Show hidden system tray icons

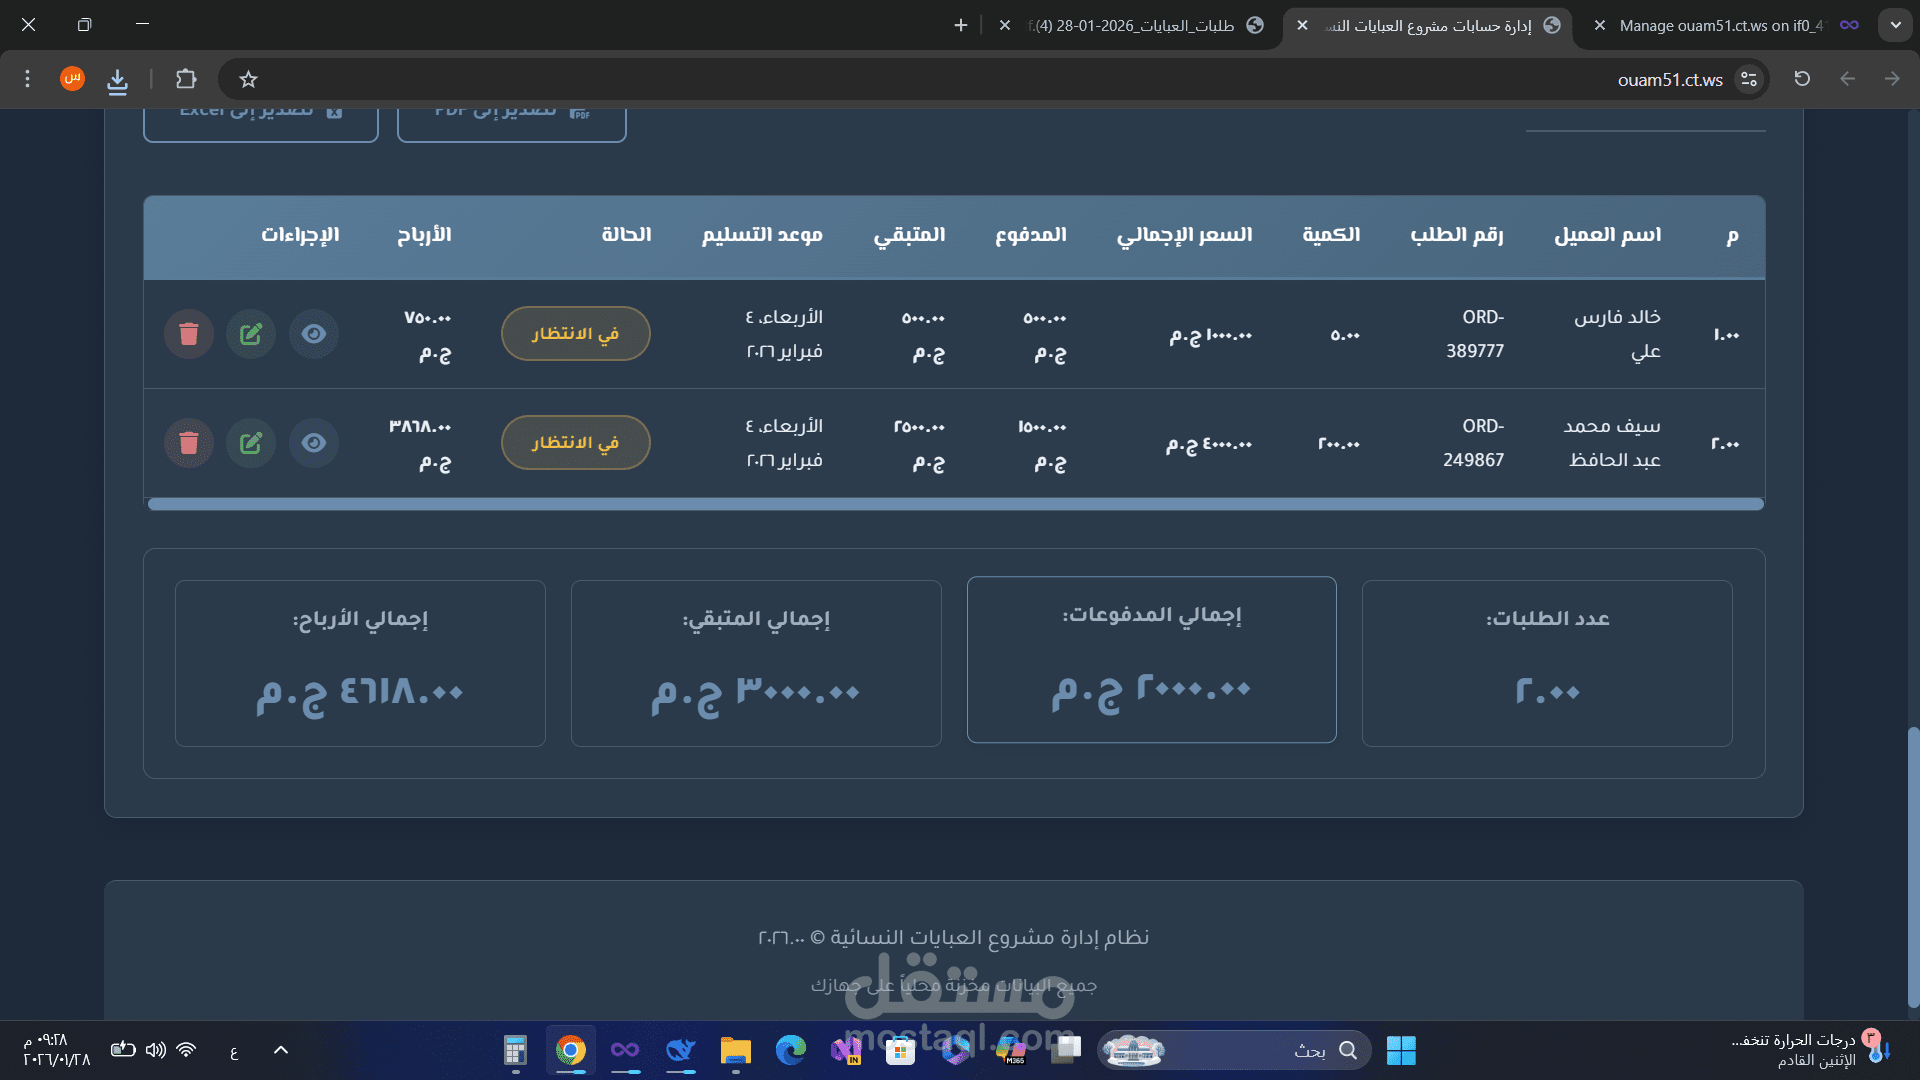(281, 1050)
